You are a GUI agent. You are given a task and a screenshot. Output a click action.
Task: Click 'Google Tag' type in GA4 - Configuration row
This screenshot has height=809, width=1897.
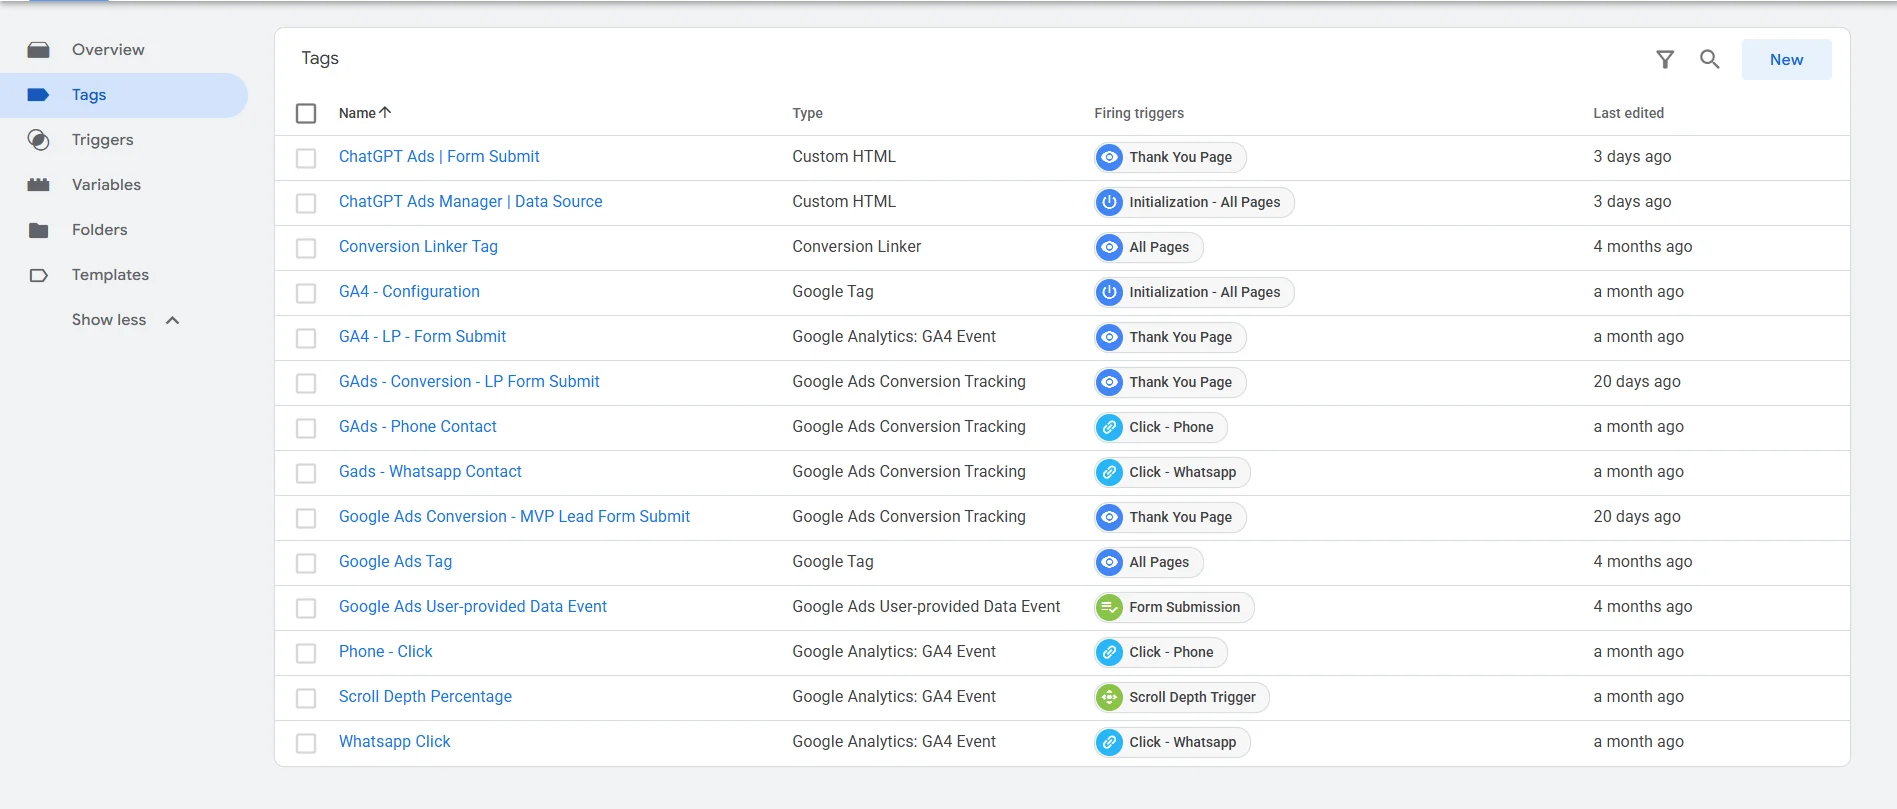833,291
